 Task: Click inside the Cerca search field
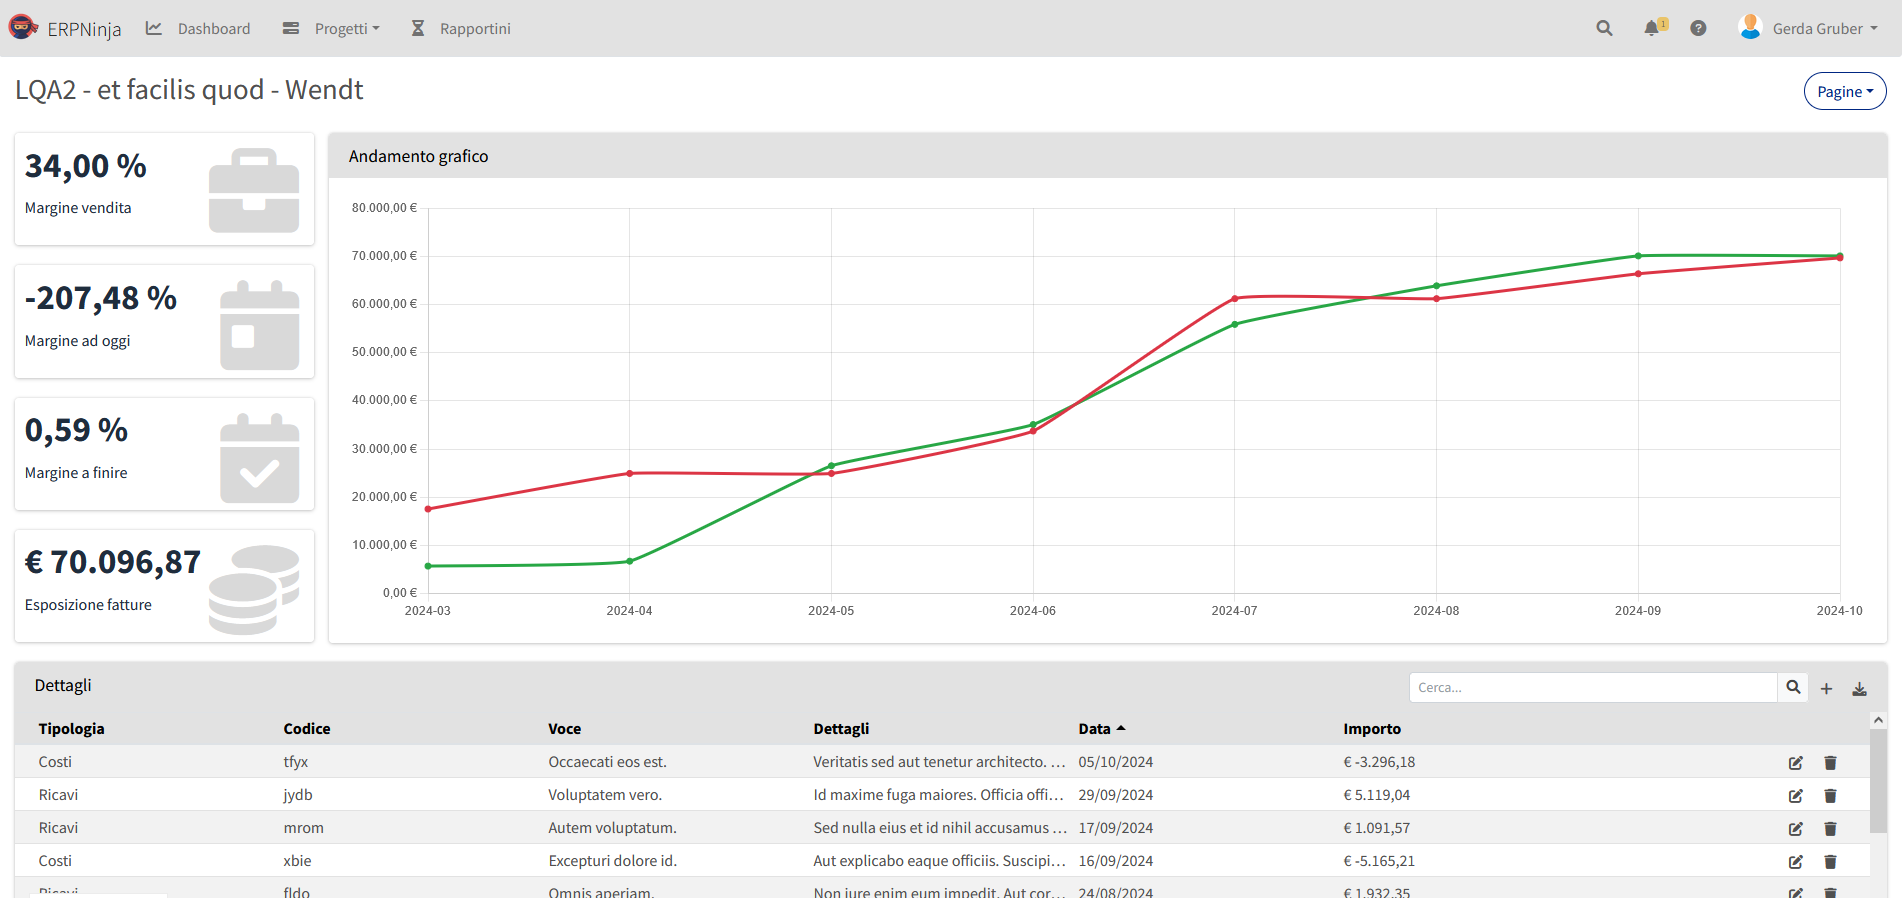pos(1593,687)
